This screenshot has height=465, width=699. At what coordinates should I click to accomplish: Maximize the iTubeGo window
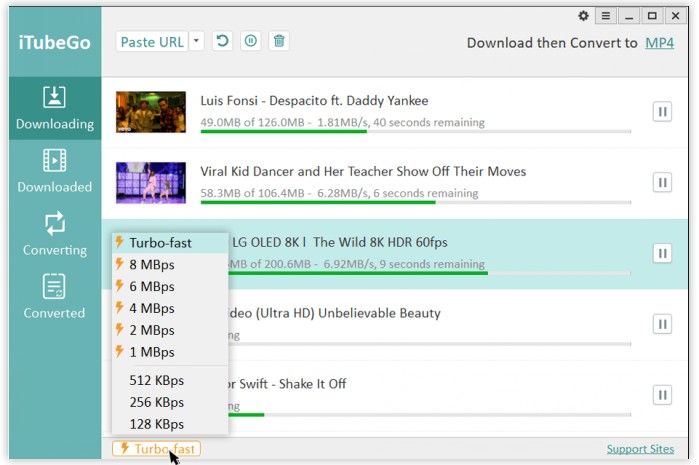[x=652, y=16]
